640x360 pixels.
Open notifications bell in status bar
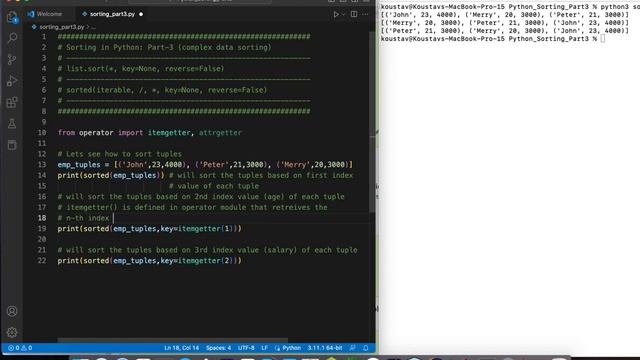pyautogui.click(x=366, y=348)
